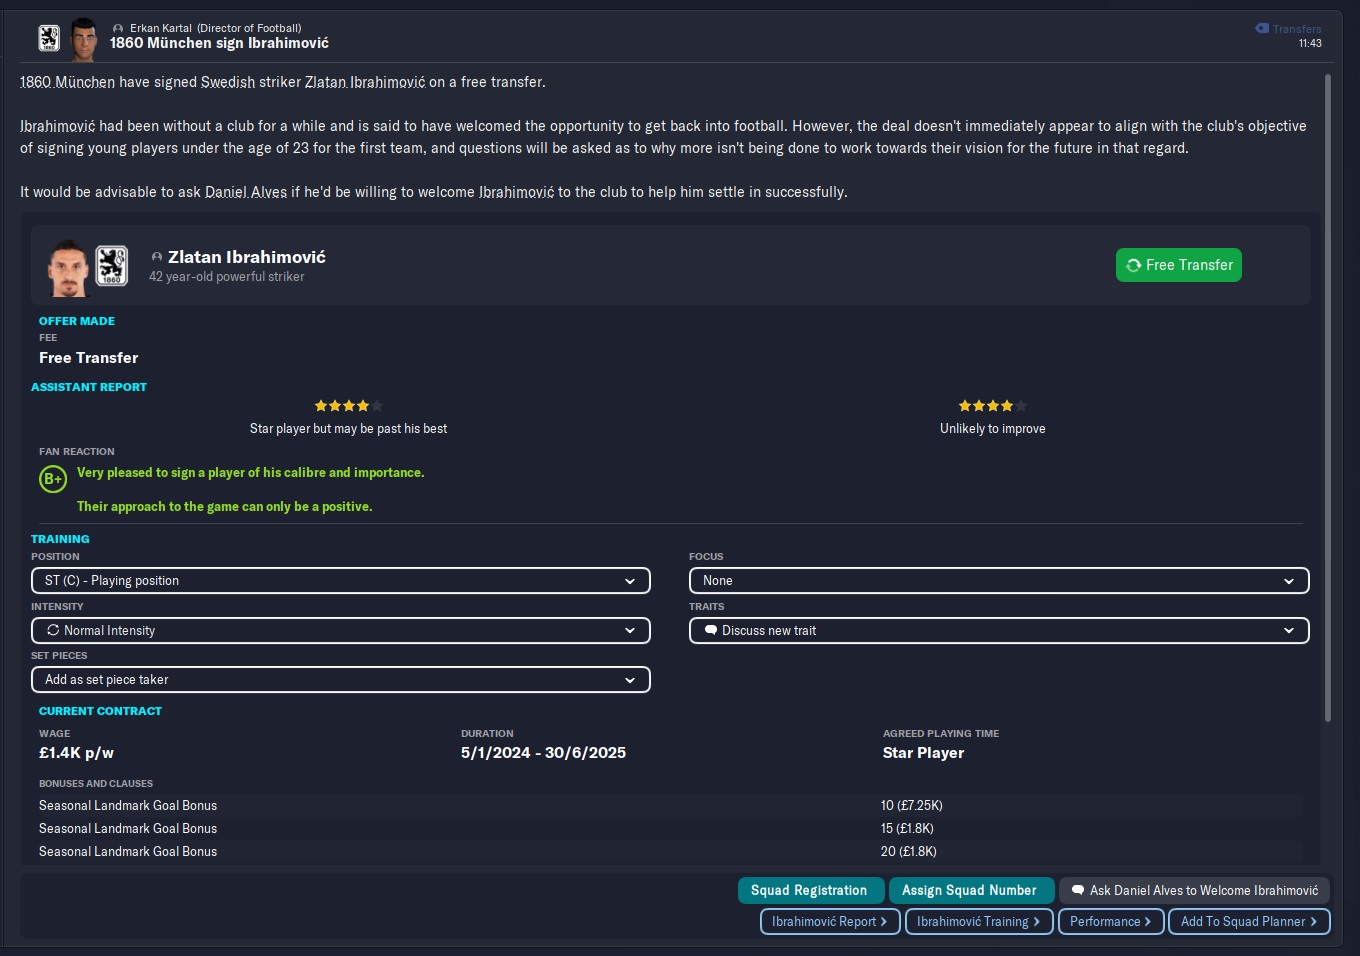Click the club badge beside Ibrahimović's portrait
The image size is (1360, 956).
coord(111,266)
